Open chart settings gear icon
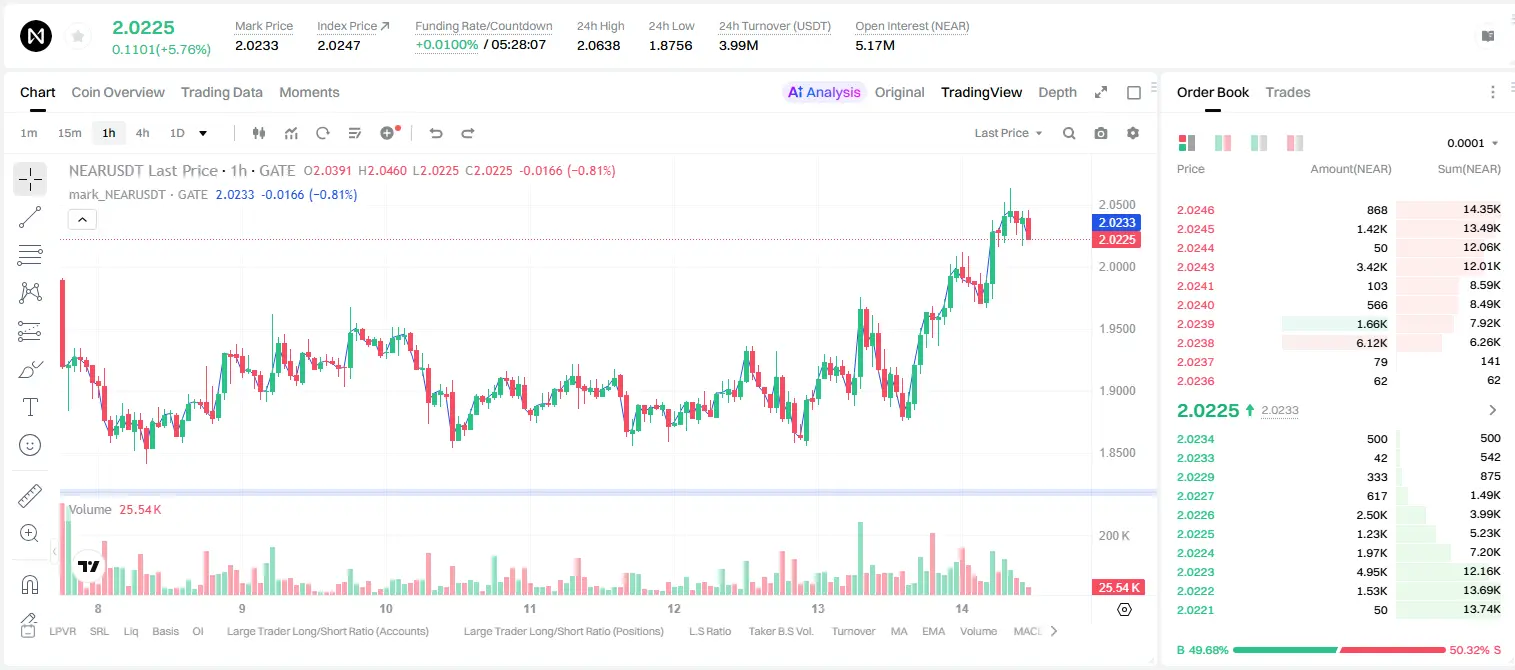 1133,133
